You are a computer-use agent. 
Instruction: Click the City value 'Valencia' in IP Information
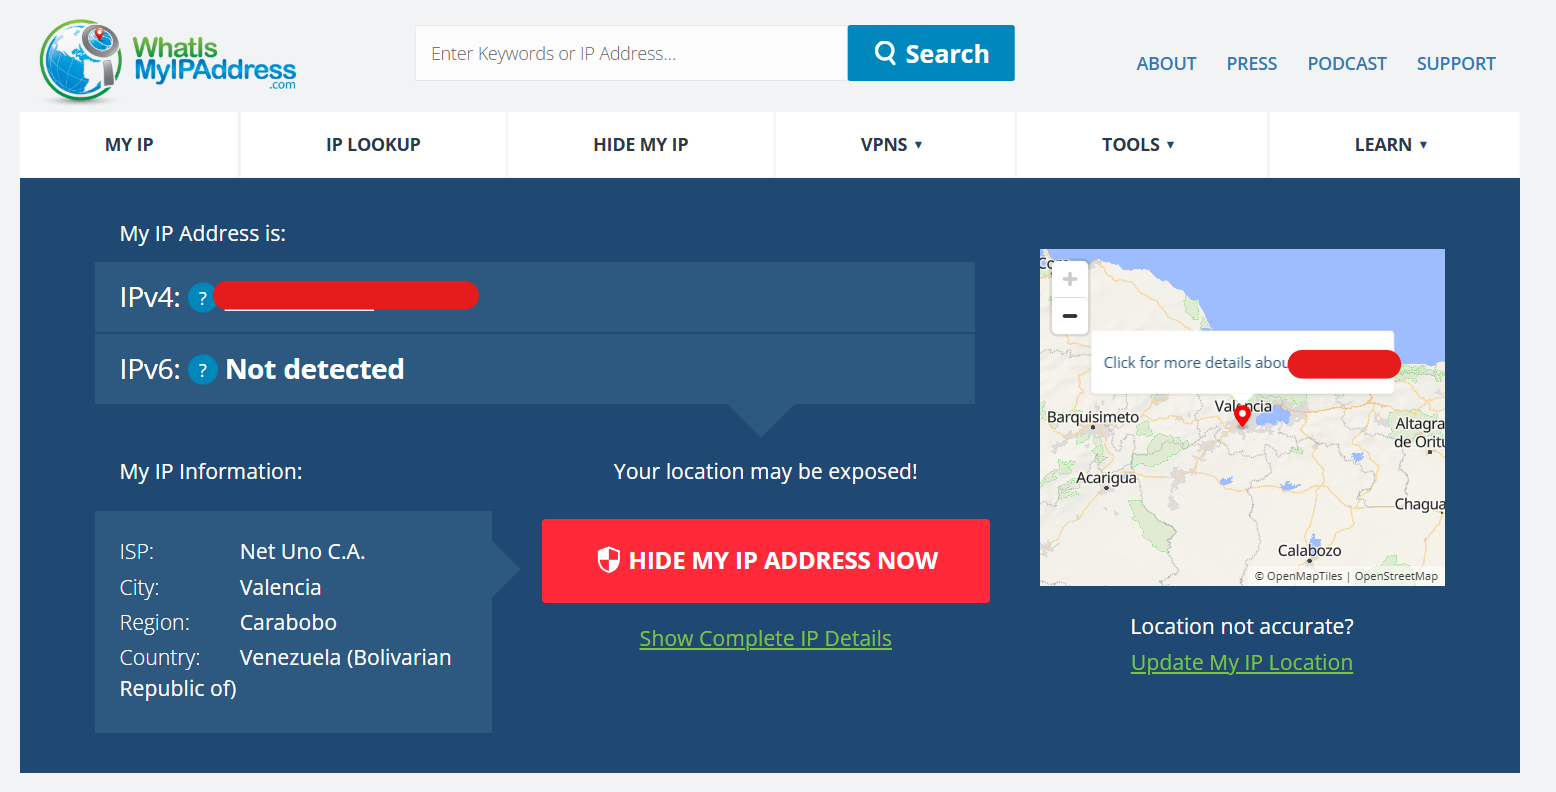(x=281, y=588)
